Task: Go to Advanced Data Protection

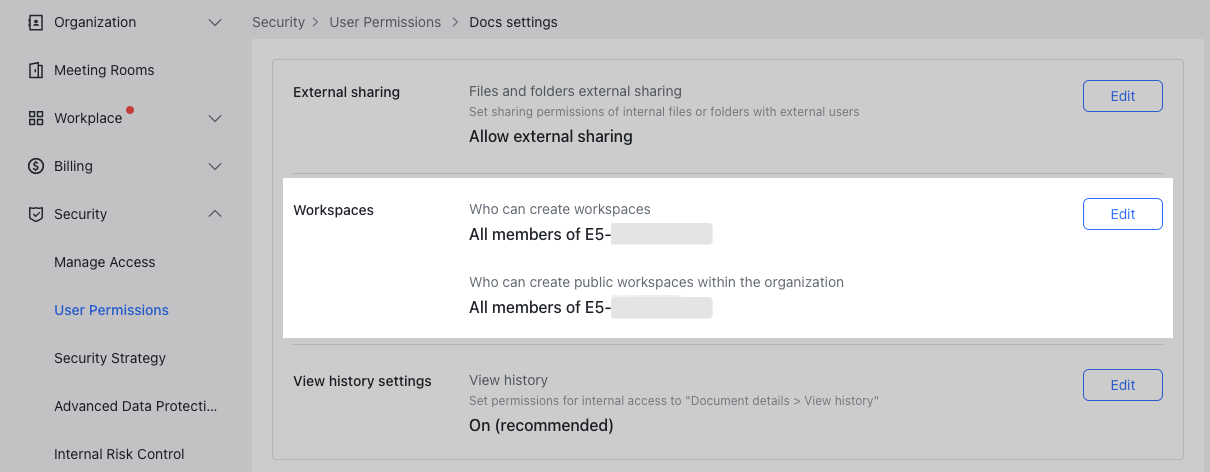Action: (135, 406)
